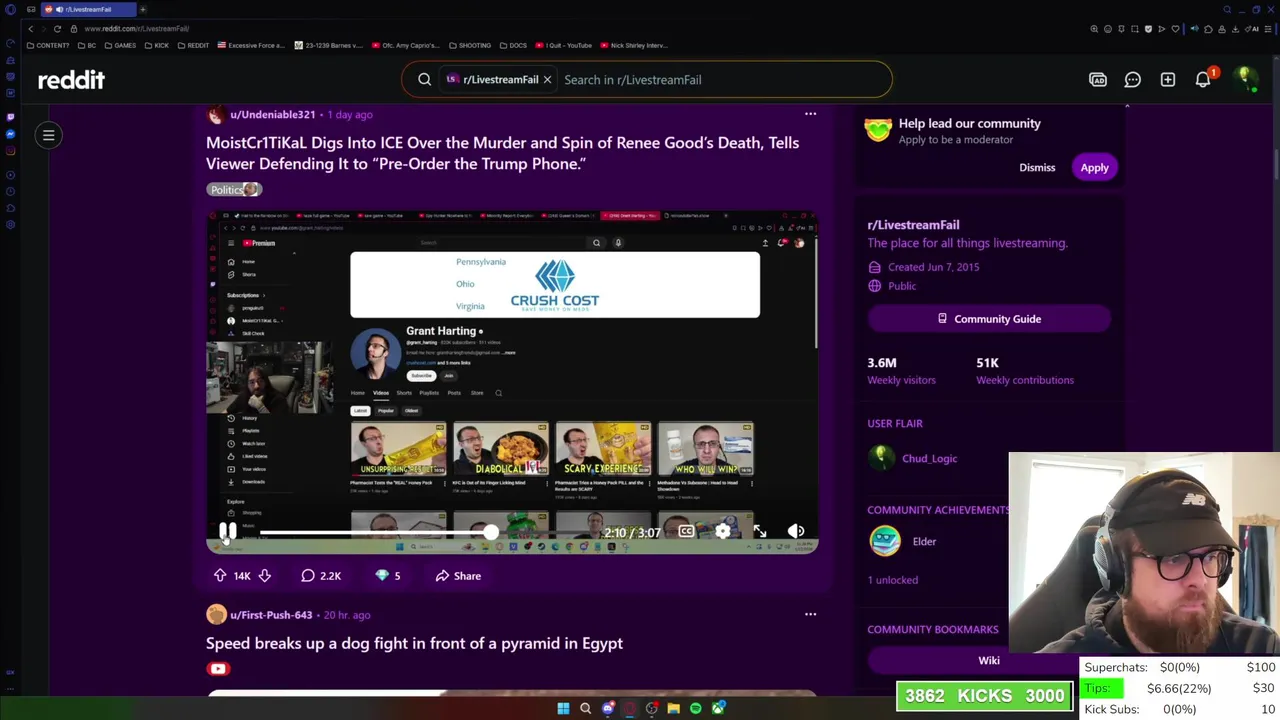Upvote the MoistCr1TiKaL post
Image resolution: width=1280 pixels, height=720 pixels.
pos(220,576)
